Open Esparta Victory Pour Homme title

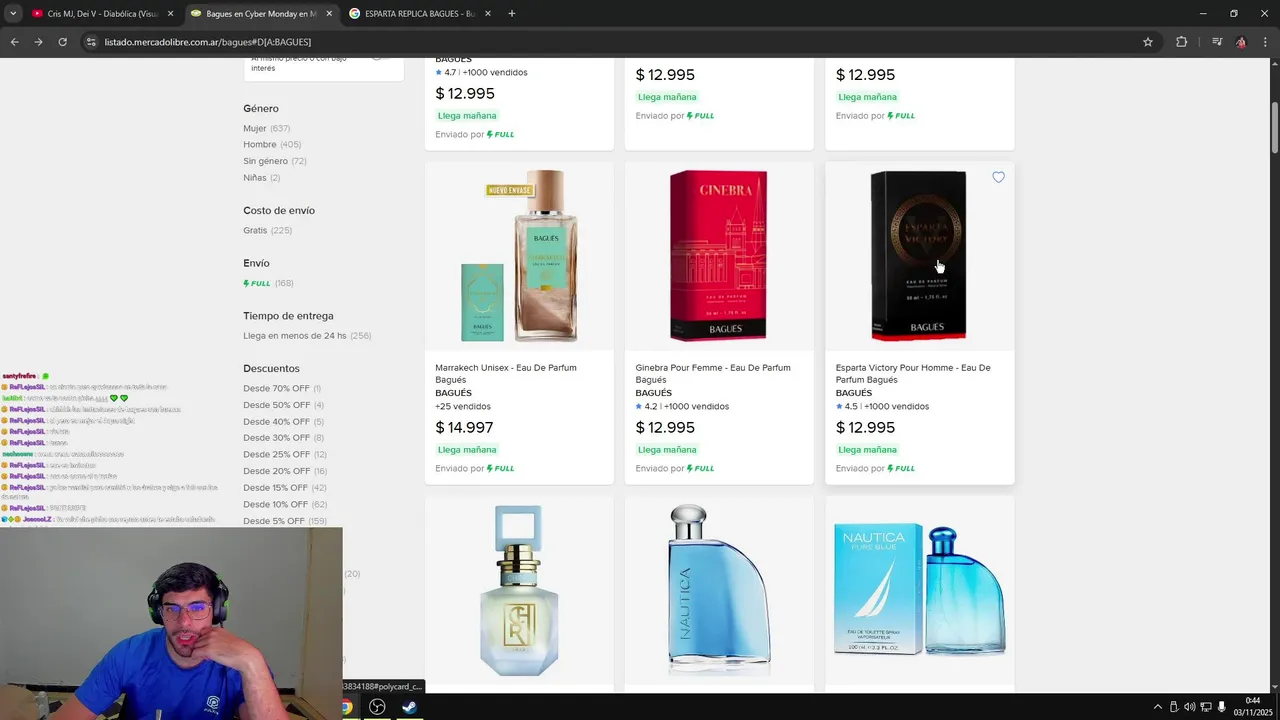point(913,373)
